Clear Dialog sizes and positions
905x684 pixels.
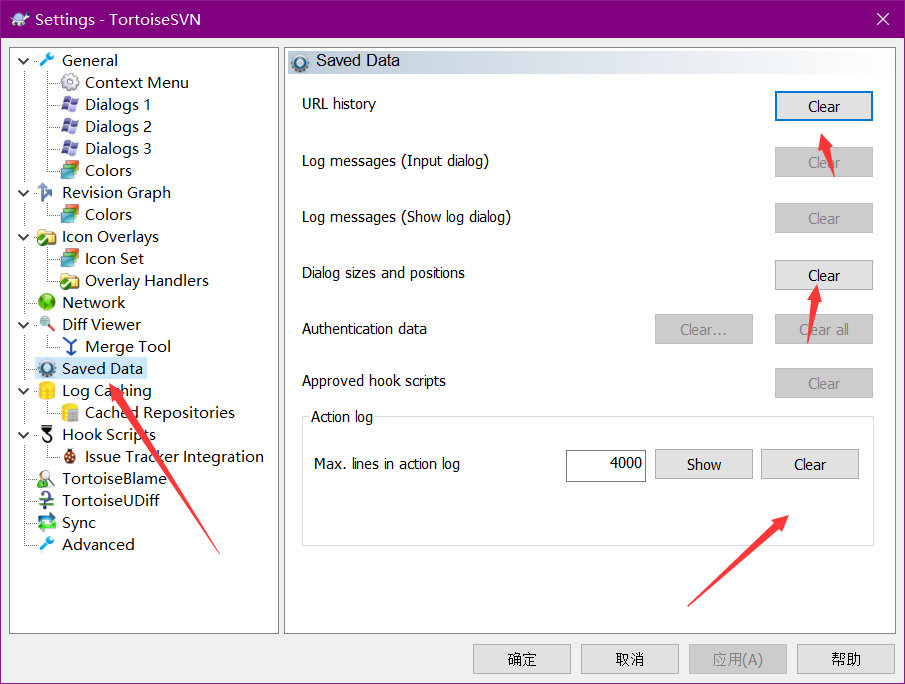[x=824, y=275]
